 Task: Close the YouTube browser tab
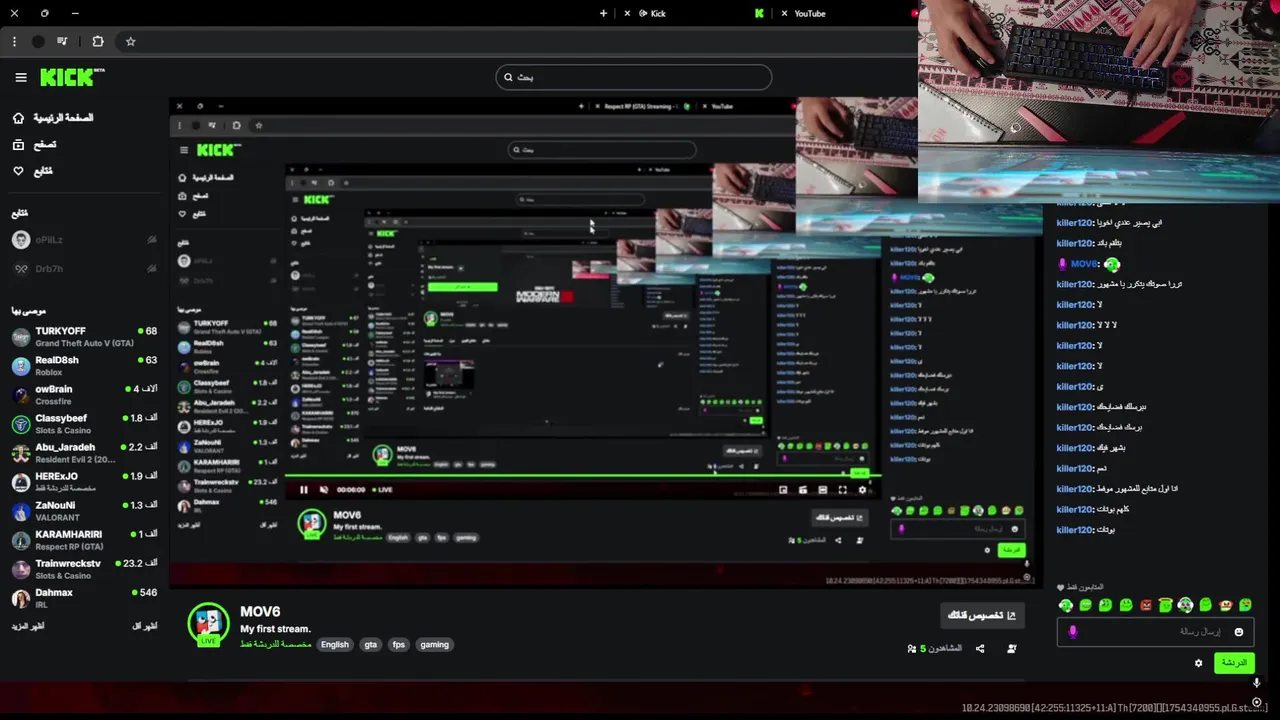(784, 13)
